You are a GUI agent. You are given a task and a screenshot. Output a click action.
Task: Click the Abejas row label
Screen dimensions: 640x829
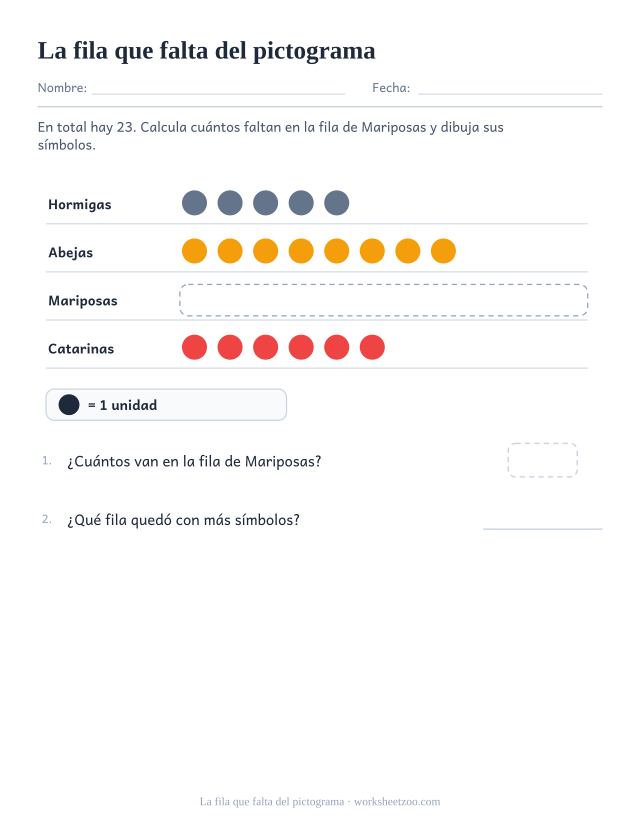tap(70, 253)
